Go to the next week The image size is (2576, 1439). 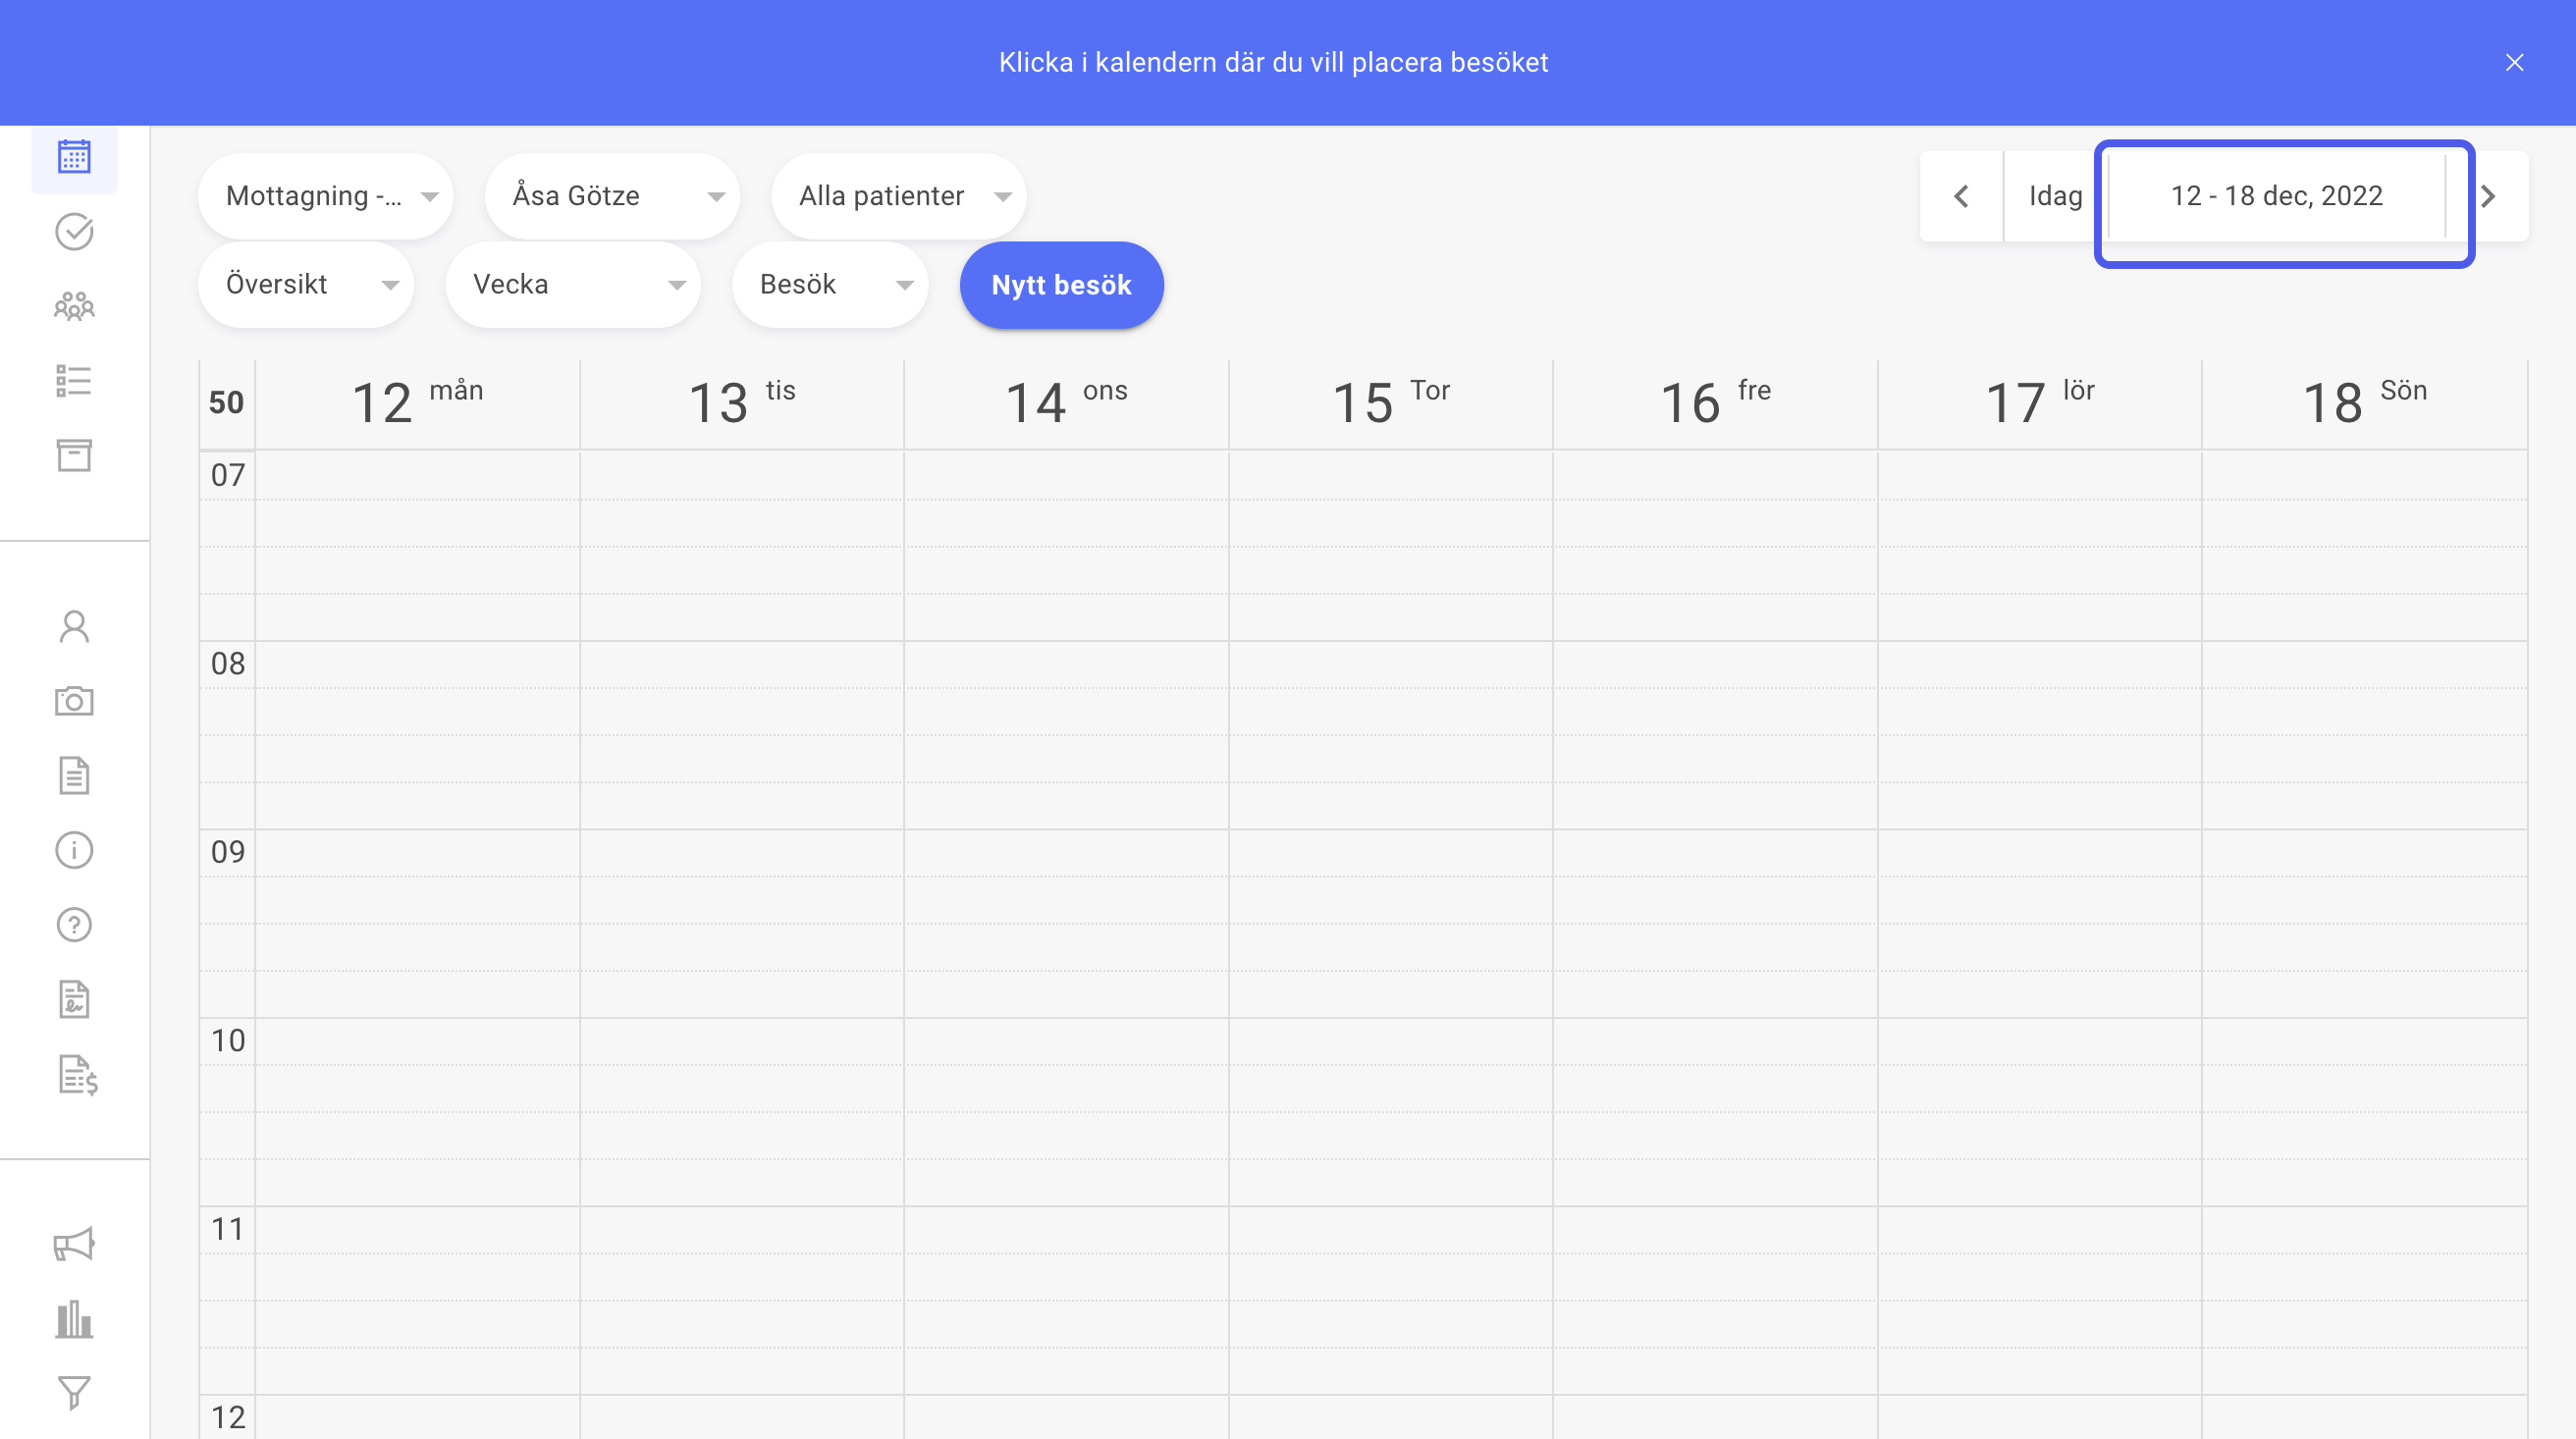click(x=2489, y=196)
